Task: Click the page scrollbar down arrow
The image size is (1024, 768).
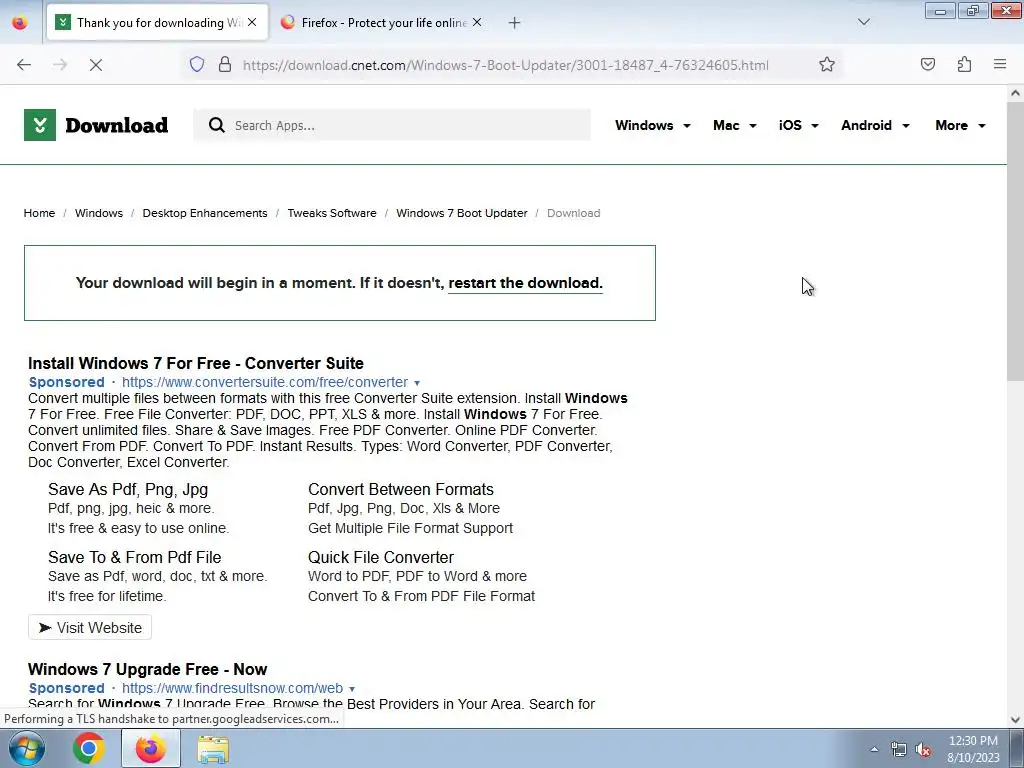Action: click(x=1015, y=720)
